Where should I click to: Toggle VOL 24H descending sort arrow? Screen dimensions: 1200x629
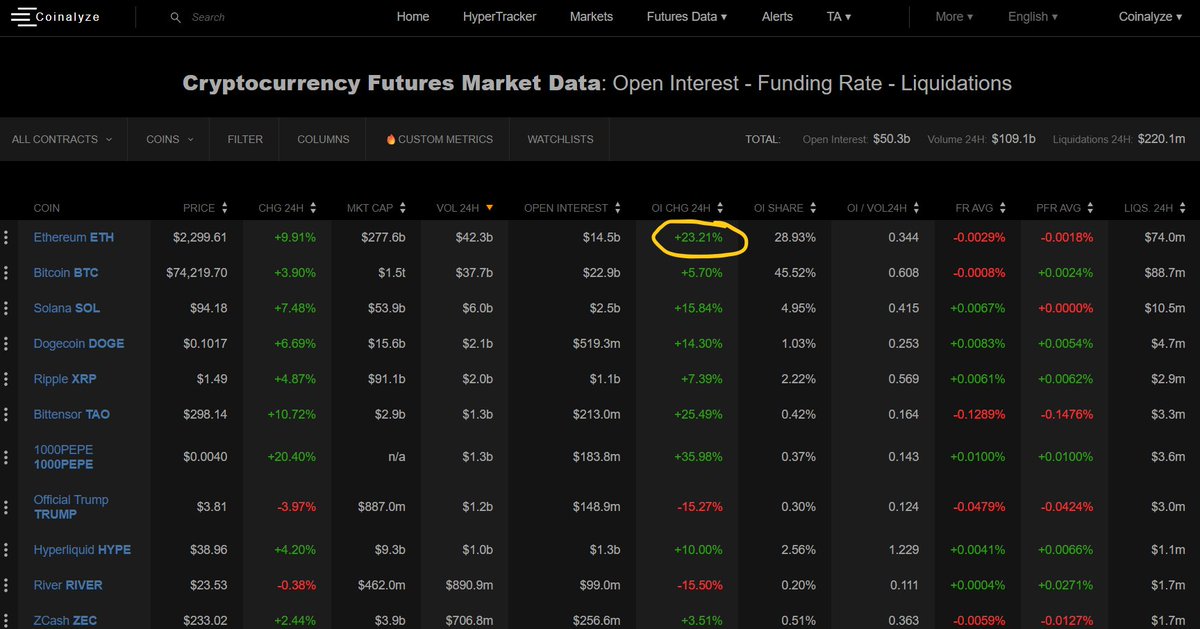click(489, 208)
